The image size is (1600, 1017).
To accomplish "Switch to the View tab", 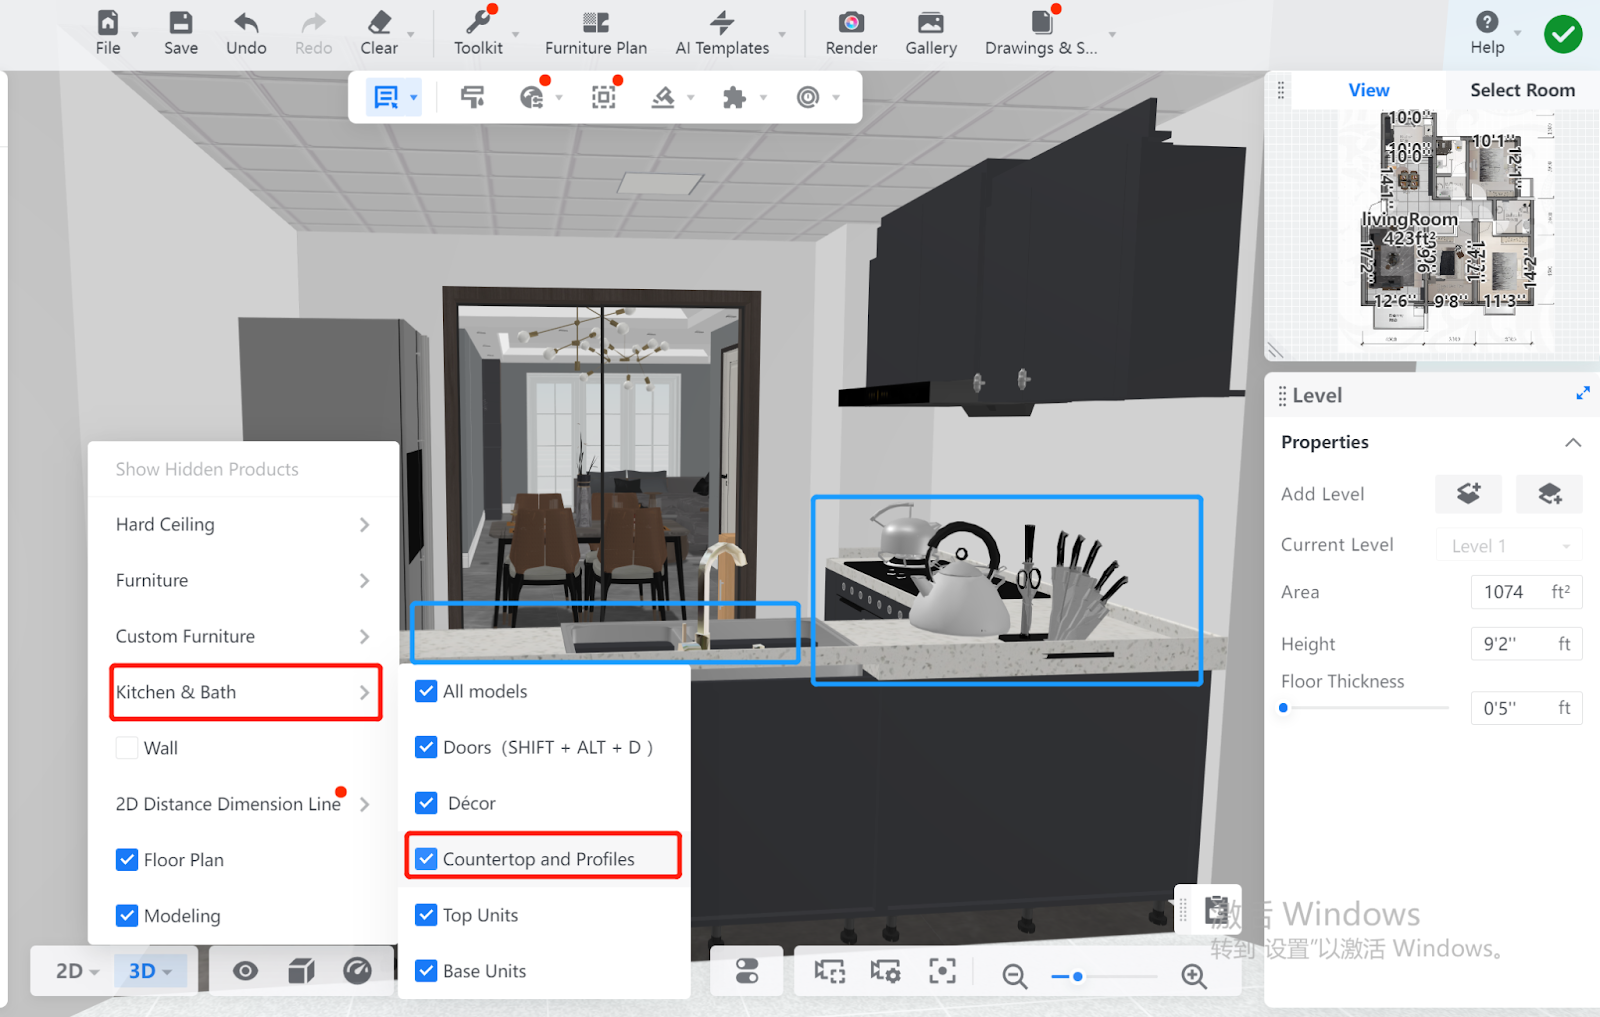I will (x=1368, y=90).
